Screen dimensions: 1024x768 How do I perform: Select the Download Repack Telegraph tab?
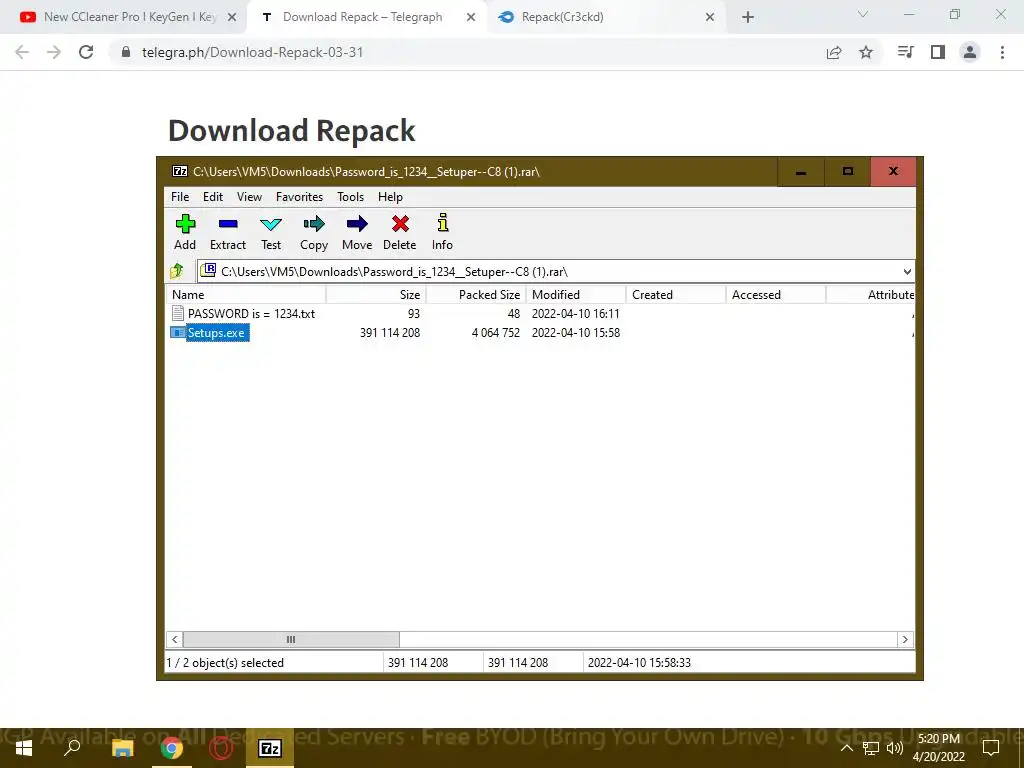point(362,17)
